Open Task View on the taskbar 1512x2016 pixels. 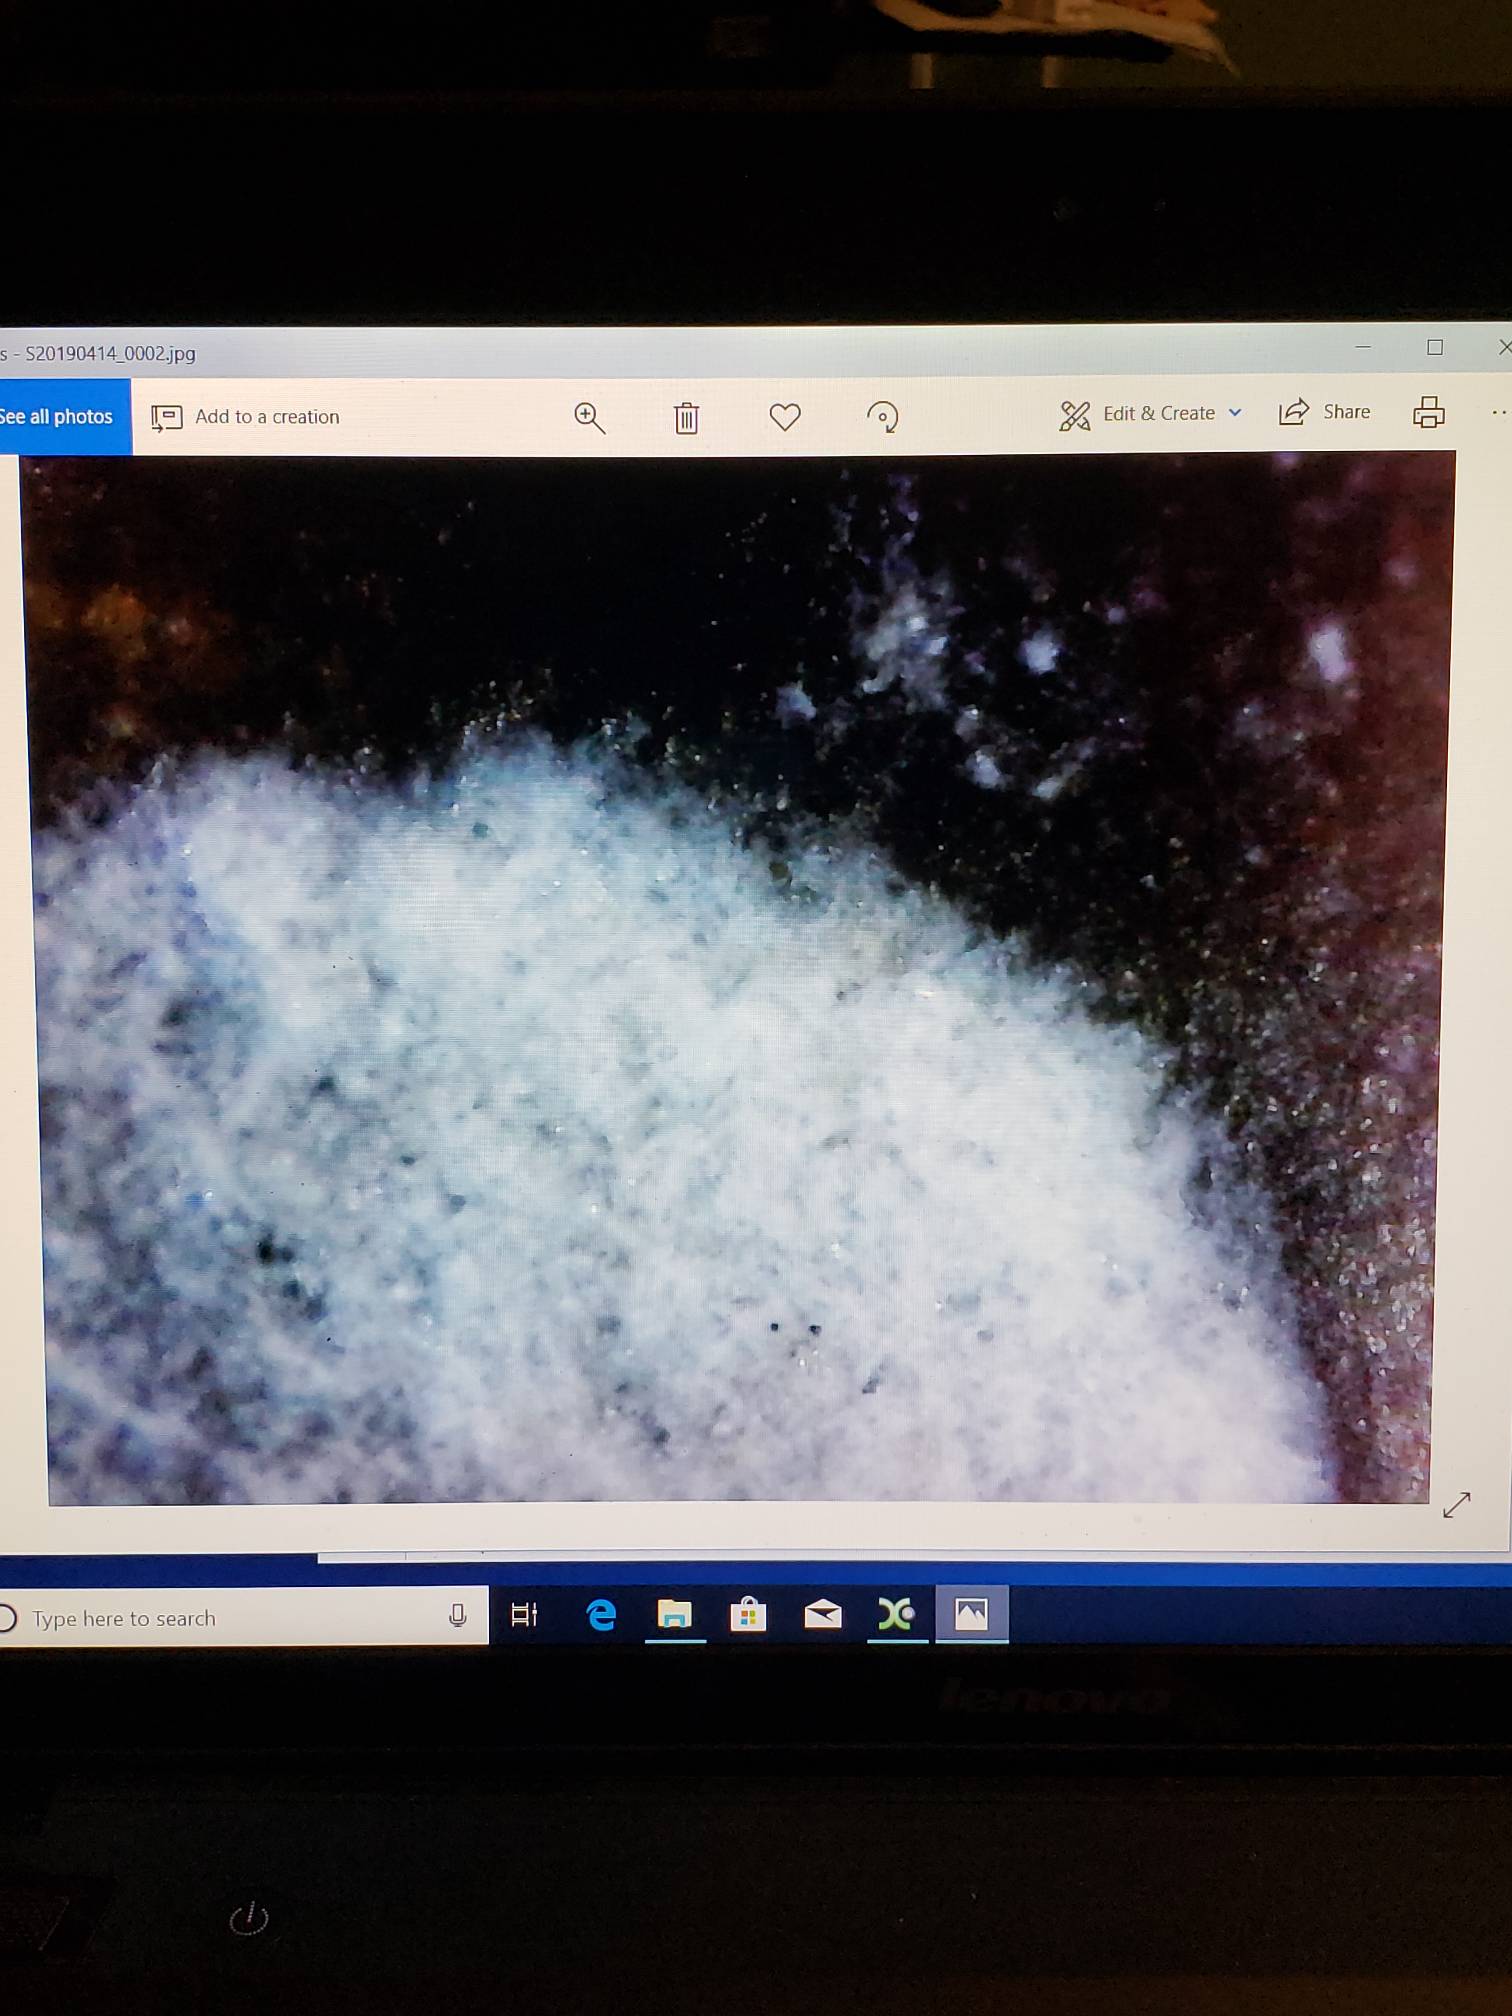(524, 1614)
